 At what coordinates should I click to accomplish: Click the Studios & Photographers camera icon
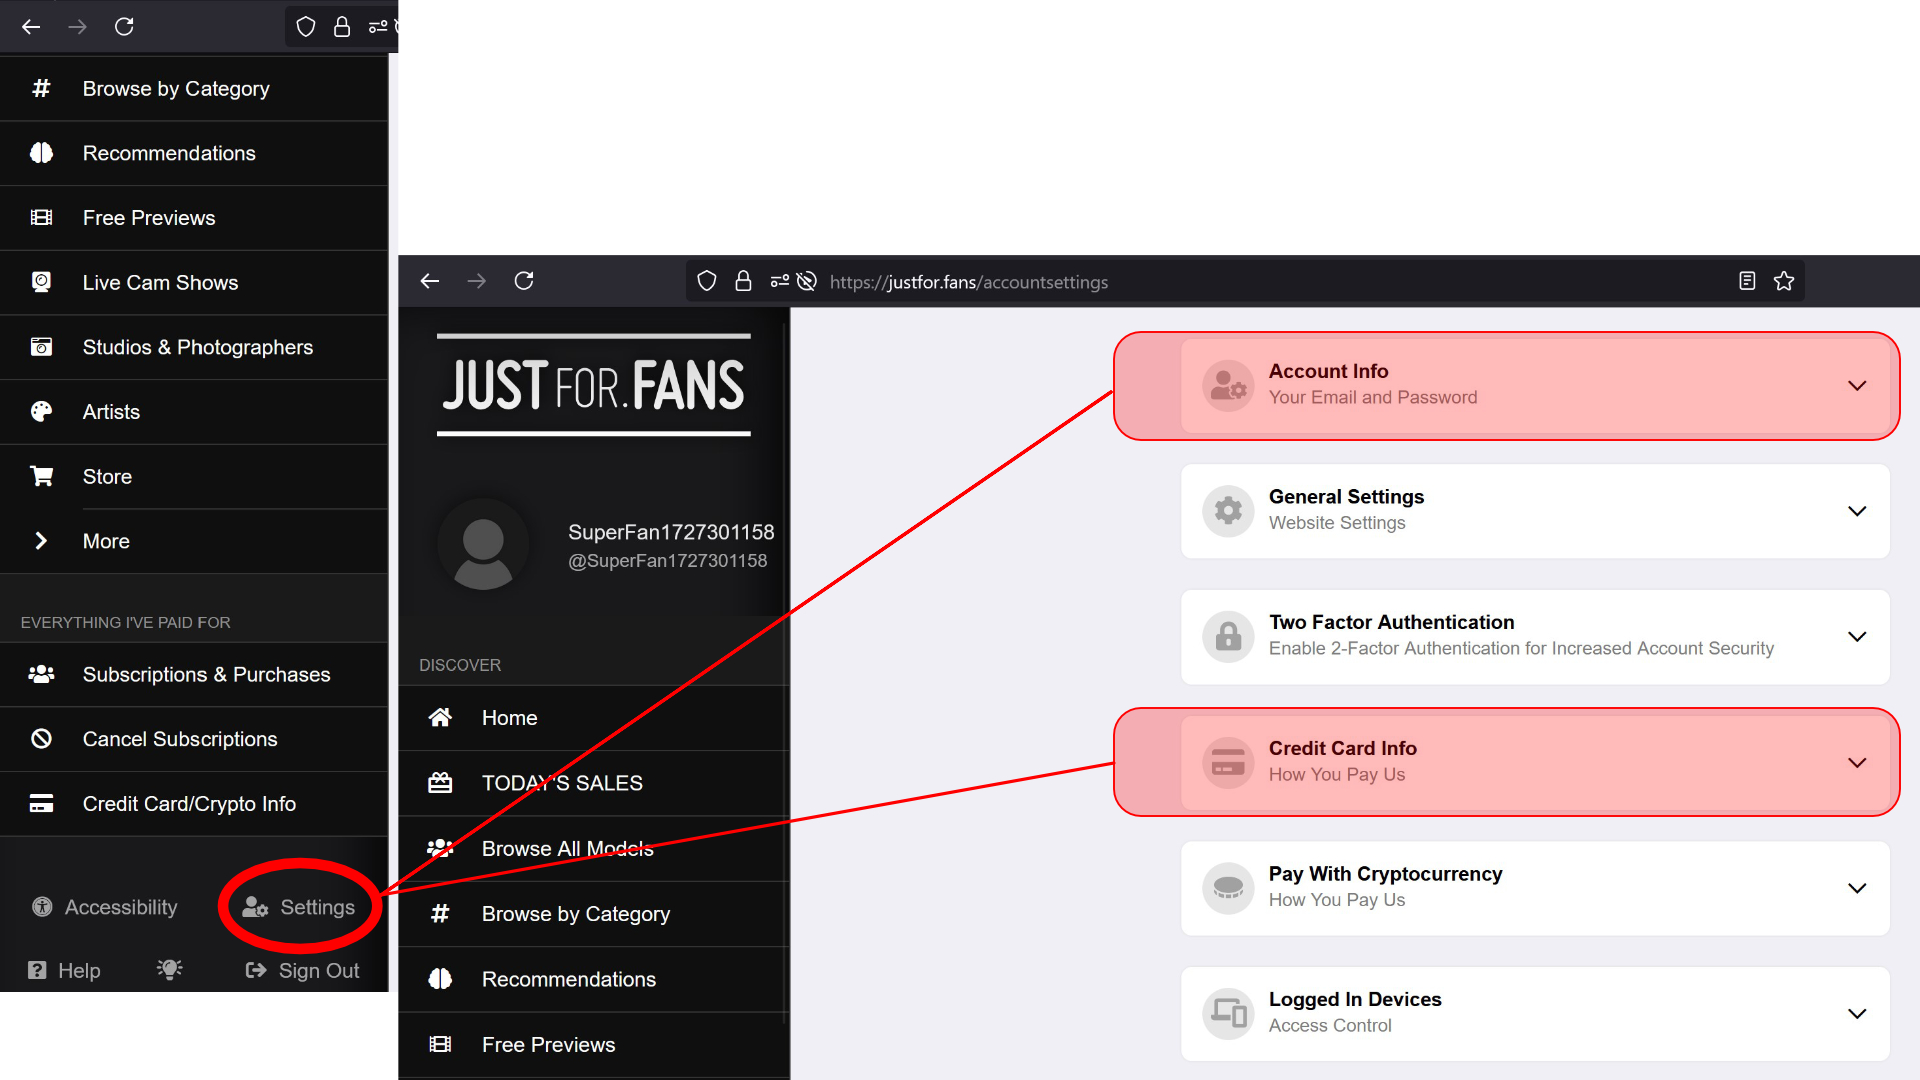[41, 347]
